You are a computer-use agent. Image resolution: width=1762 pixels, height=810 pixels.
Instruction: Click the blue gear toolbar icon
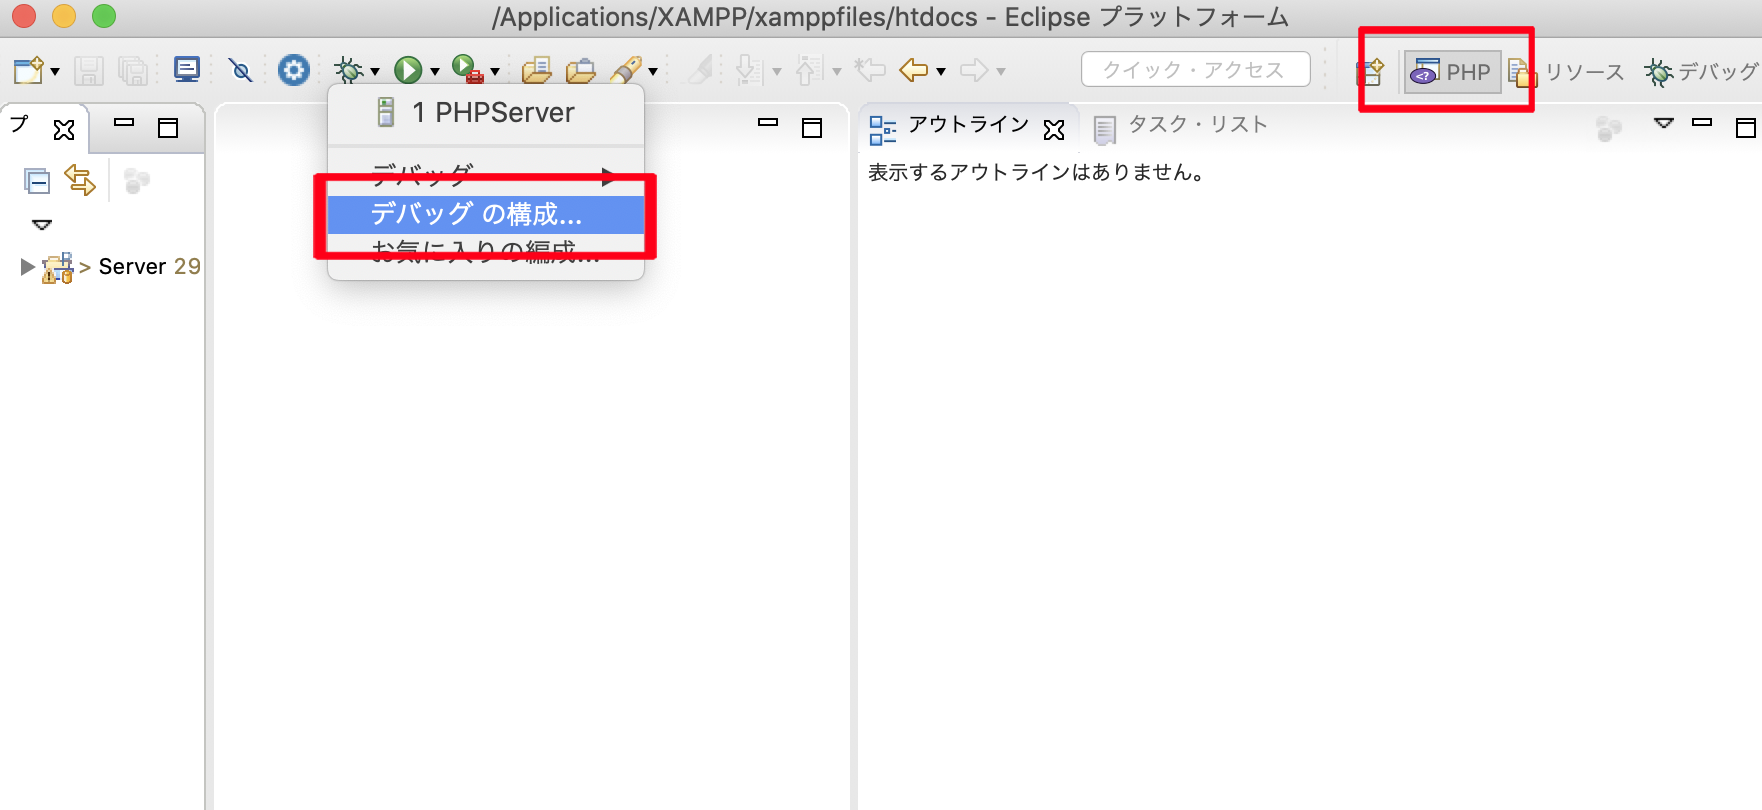tap(293, 70)
